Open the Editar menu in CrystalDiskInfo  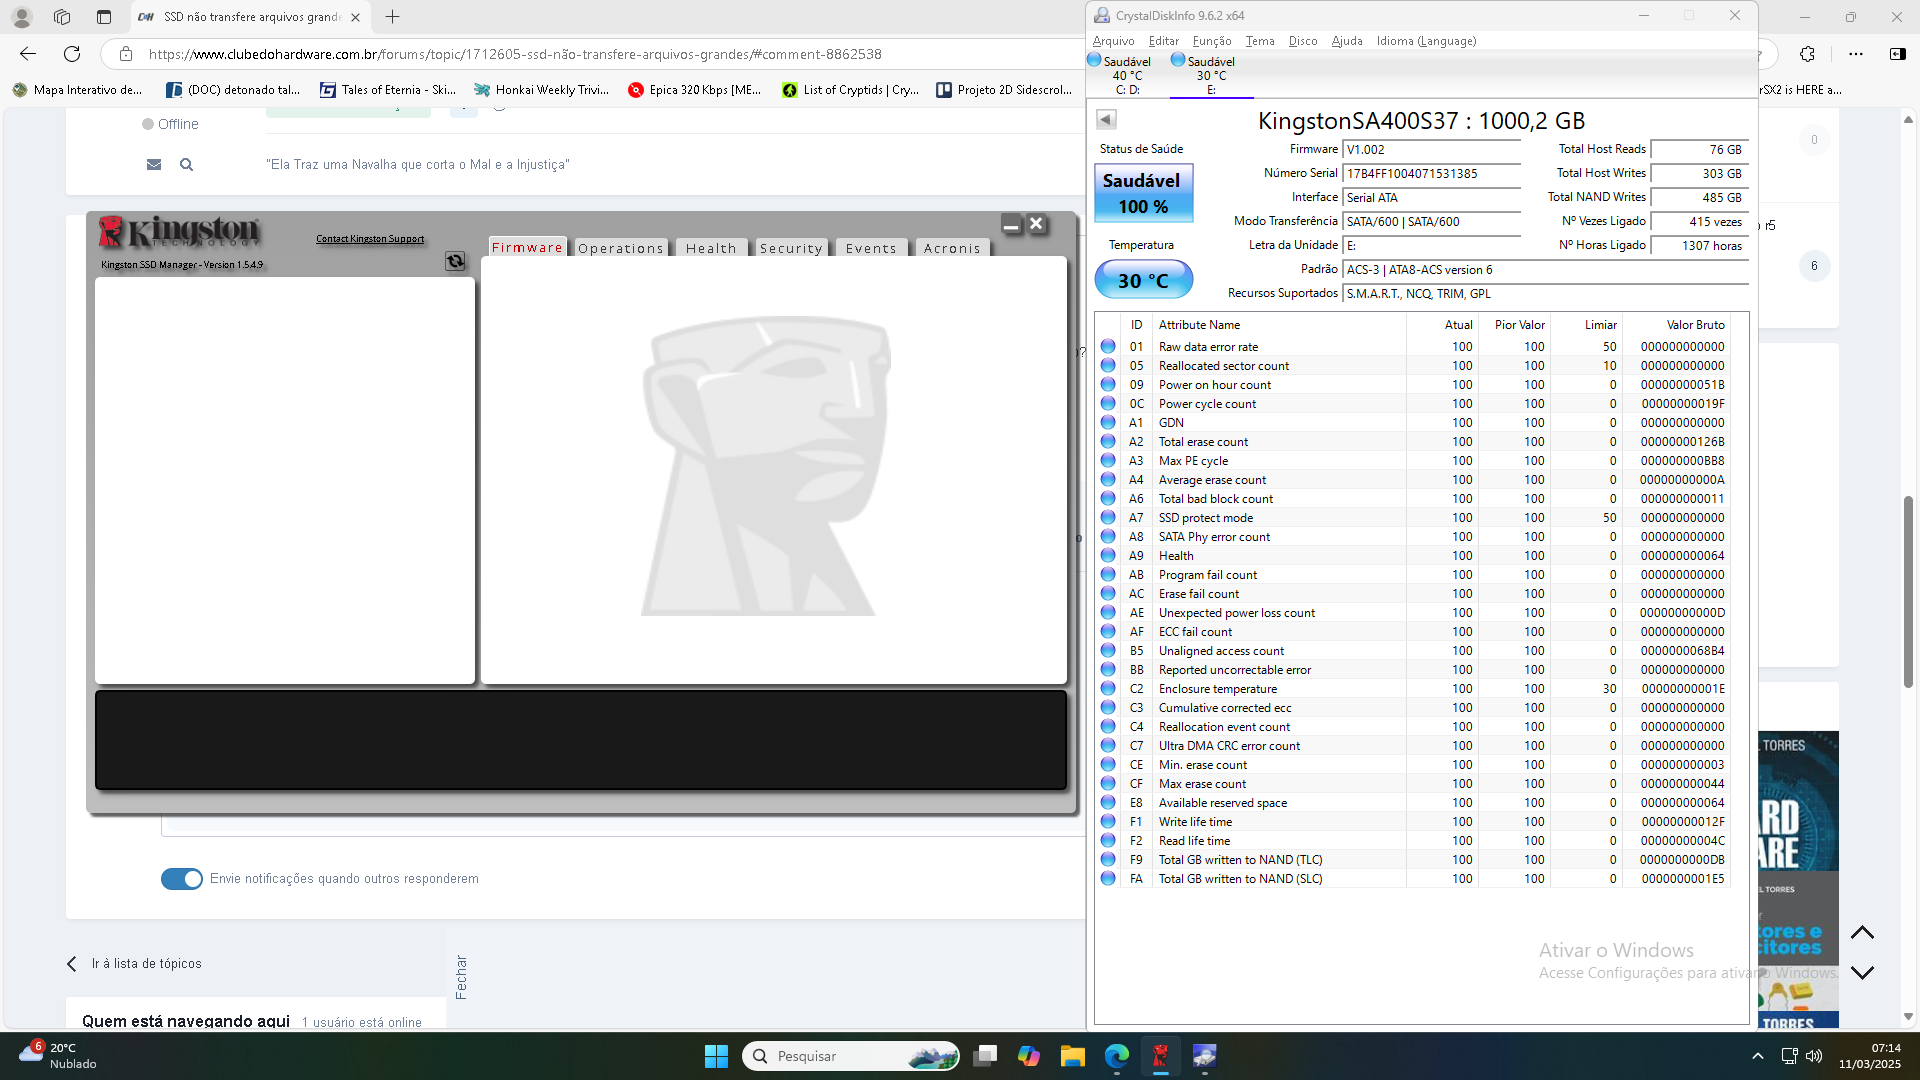coord(1163,41)
